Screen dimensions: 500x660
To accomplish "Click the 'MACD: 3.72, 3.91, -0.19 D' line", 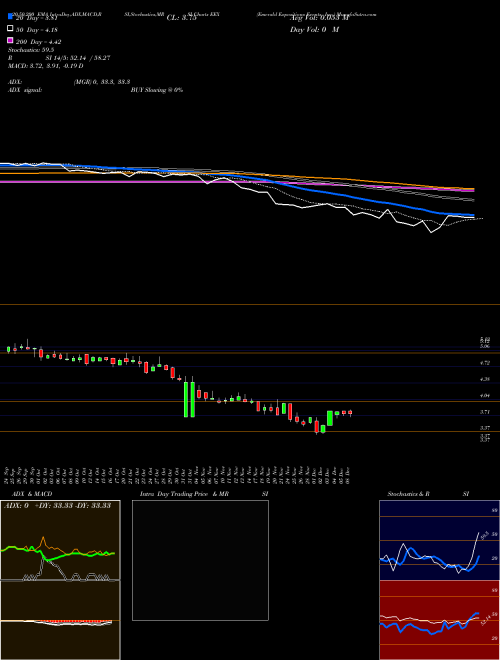I will pos(45,66).
